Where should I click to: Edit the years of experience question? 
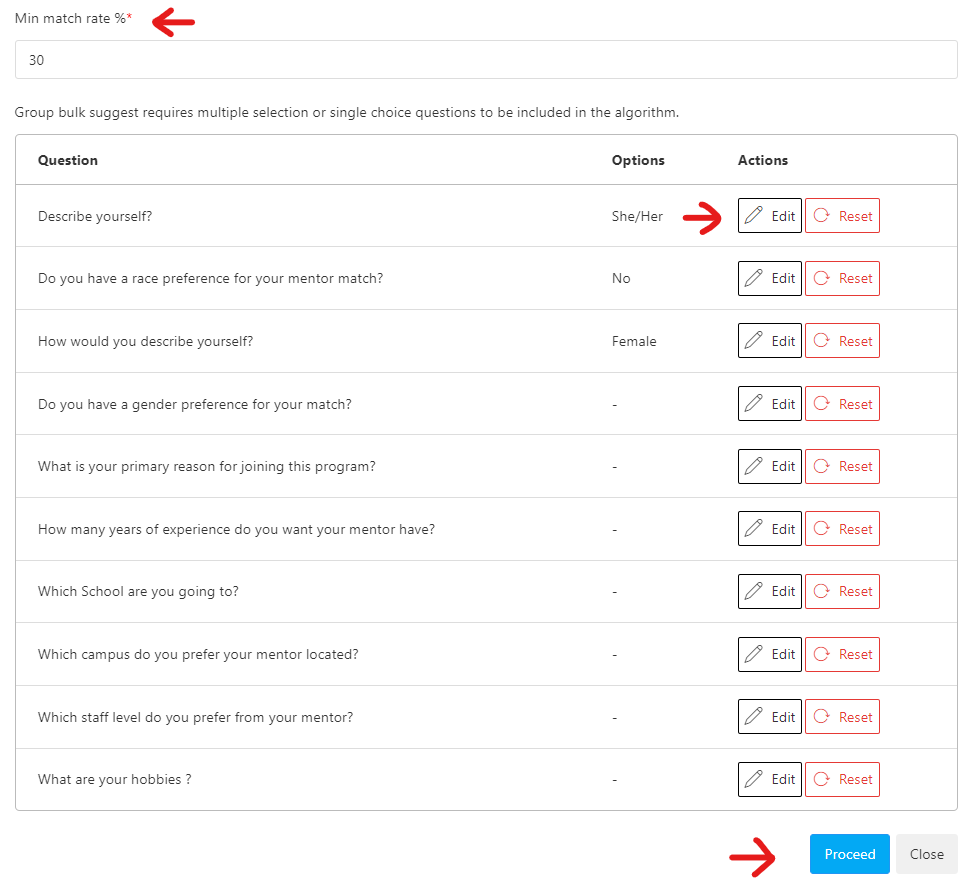769,529
